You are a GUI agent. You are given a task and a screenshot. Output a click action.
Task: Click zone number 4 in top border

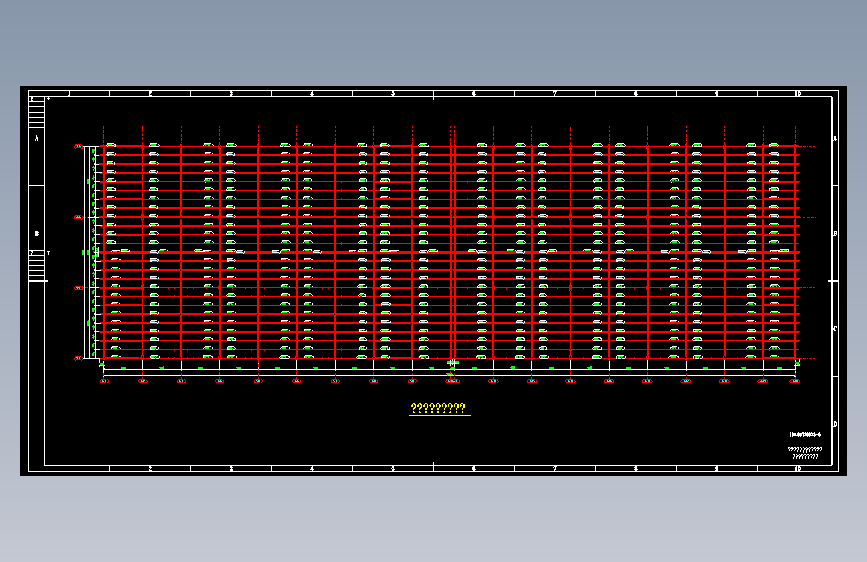coord(312,93)
